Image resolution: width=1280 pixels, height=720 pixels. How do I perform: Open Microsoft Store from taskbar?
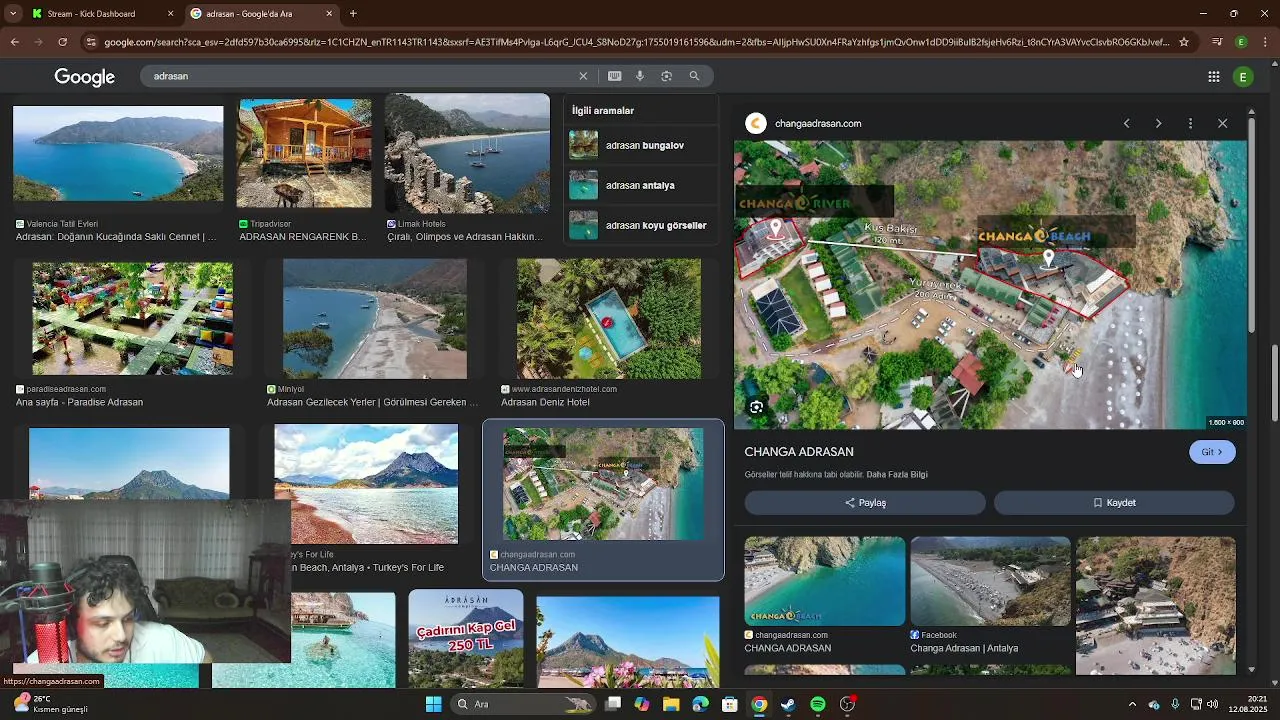730,704
